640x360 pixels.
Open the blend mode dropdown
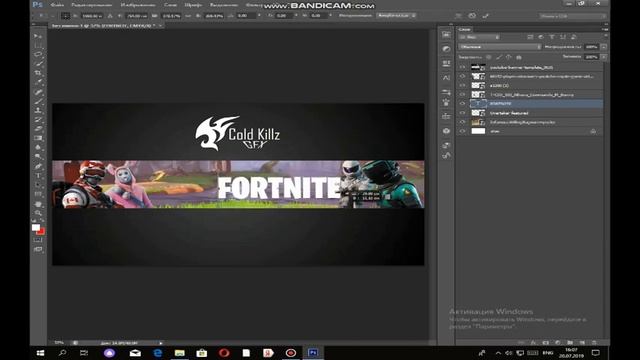[500, 47]
